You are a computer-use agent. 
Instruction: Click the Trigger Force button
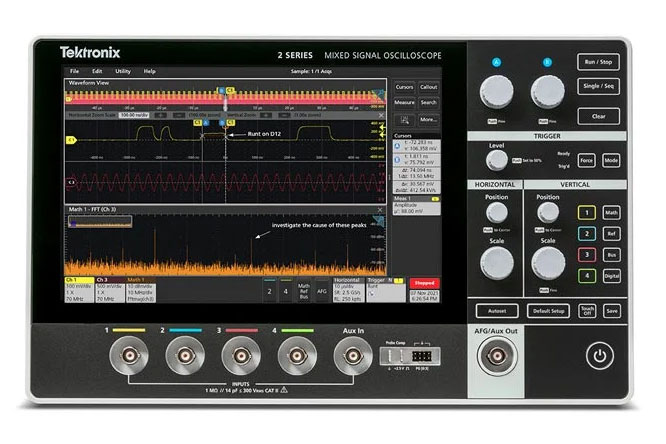click(x=586, y=161)
